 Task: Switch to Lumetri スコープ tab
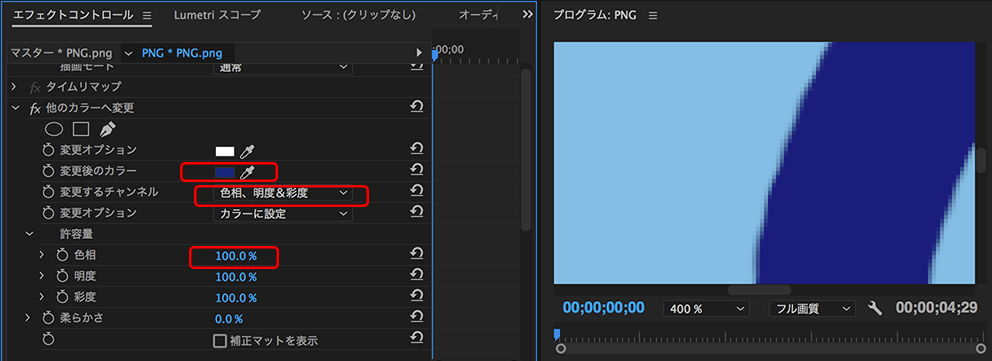[217, 15]
